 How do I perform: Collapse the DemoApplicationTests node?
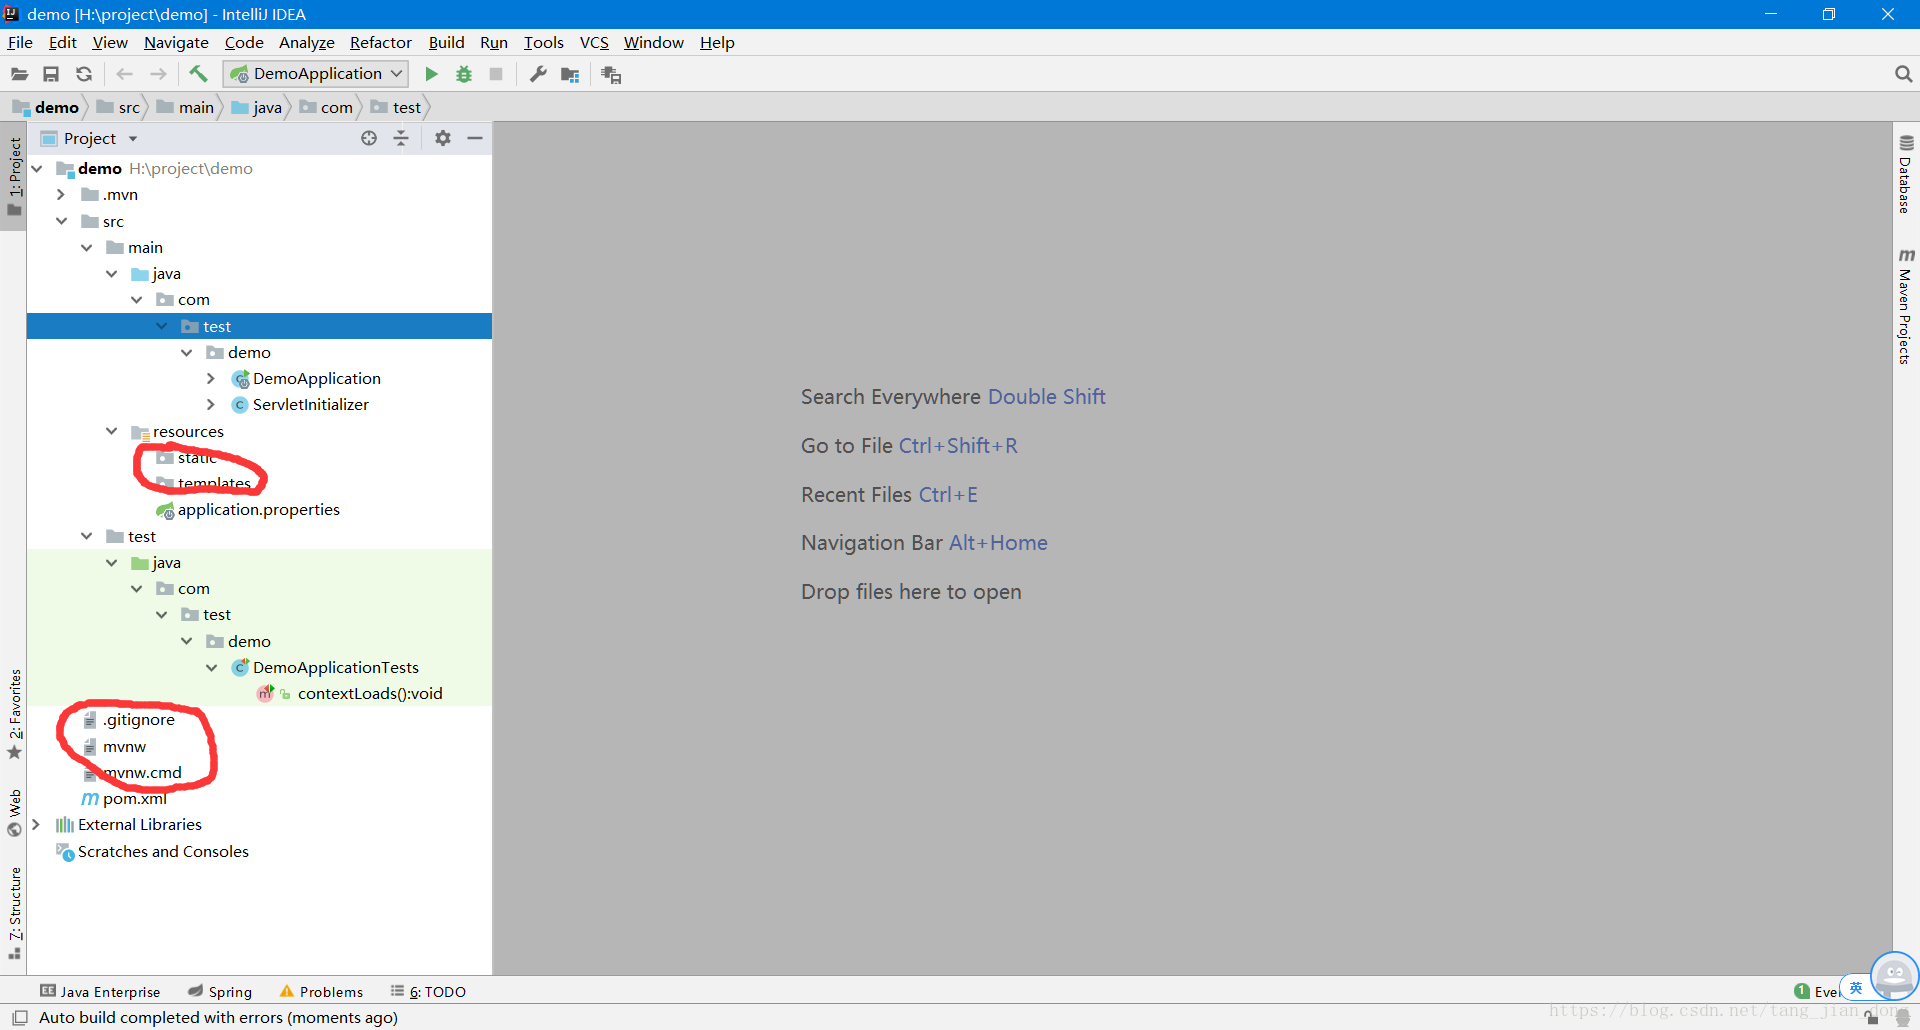(212, 667)
